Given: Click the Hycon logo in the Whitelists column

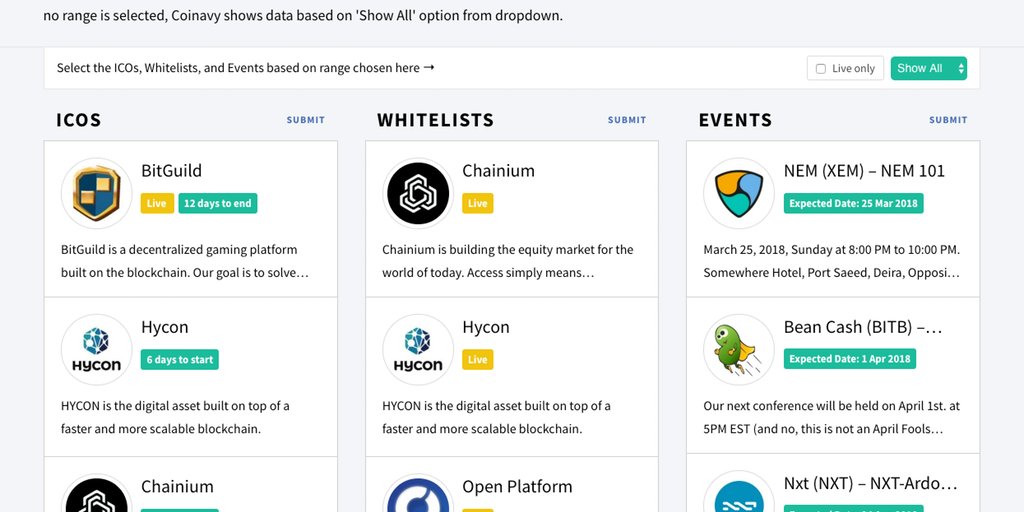Looking at the screenshot, I should tap(418, 350).
